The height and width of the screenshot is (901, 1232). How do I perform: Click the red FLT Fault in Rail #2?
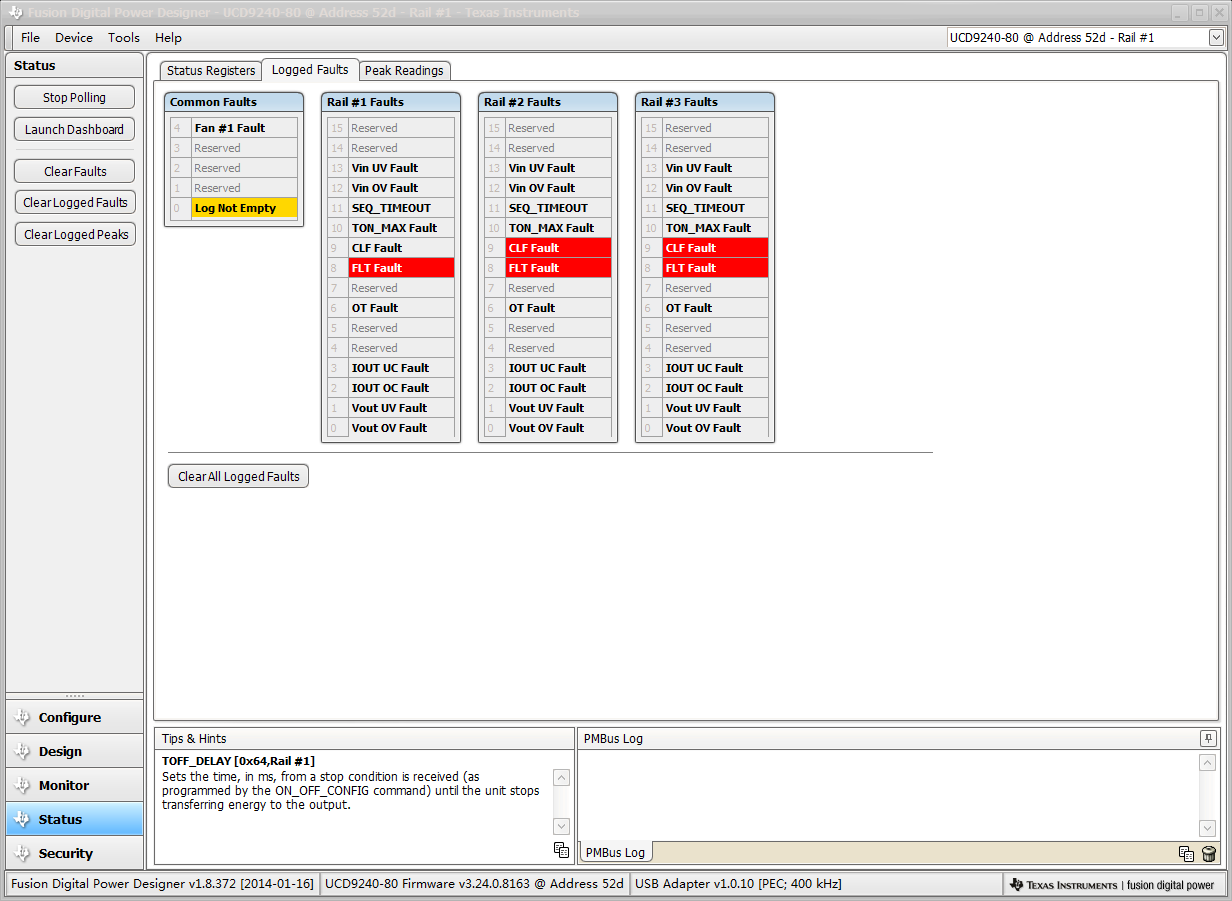click(x=558, y=268)
